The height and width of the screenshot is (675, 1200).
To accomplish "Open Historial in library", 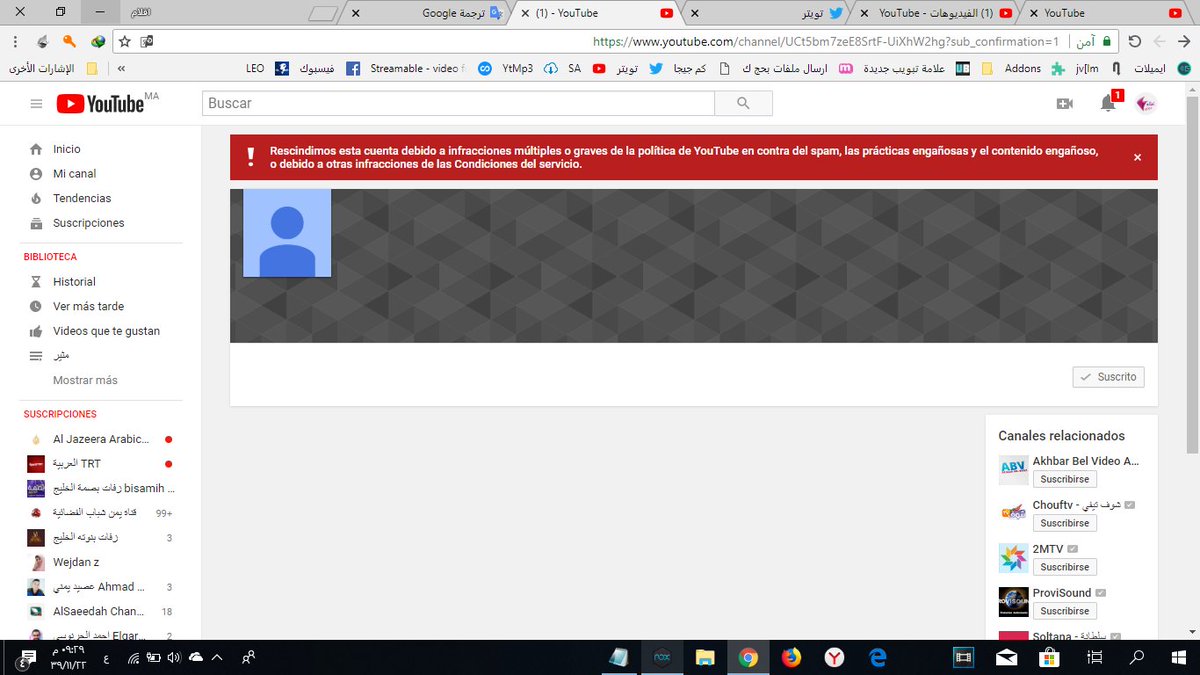I will click(x=74, y=282).
